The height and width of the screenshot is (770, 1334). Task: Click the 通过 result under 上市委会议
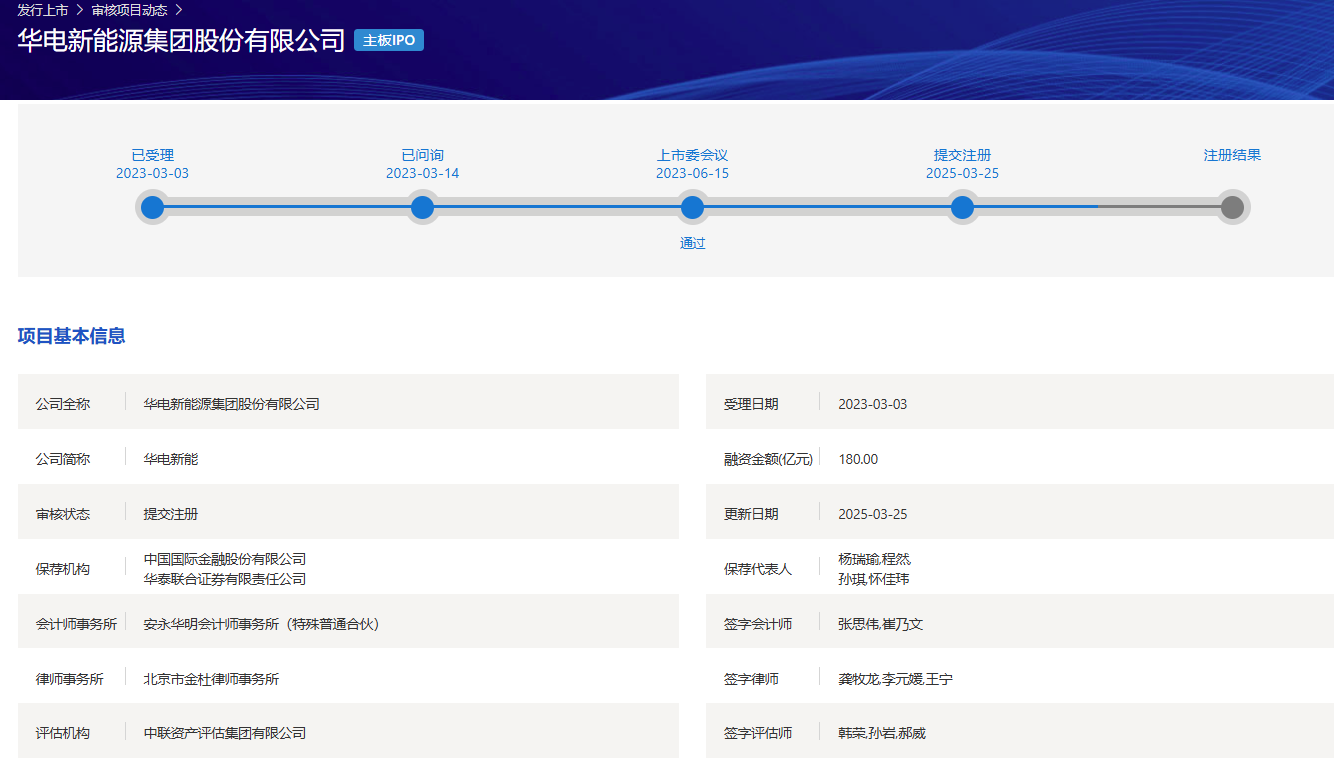coord(692,243)
